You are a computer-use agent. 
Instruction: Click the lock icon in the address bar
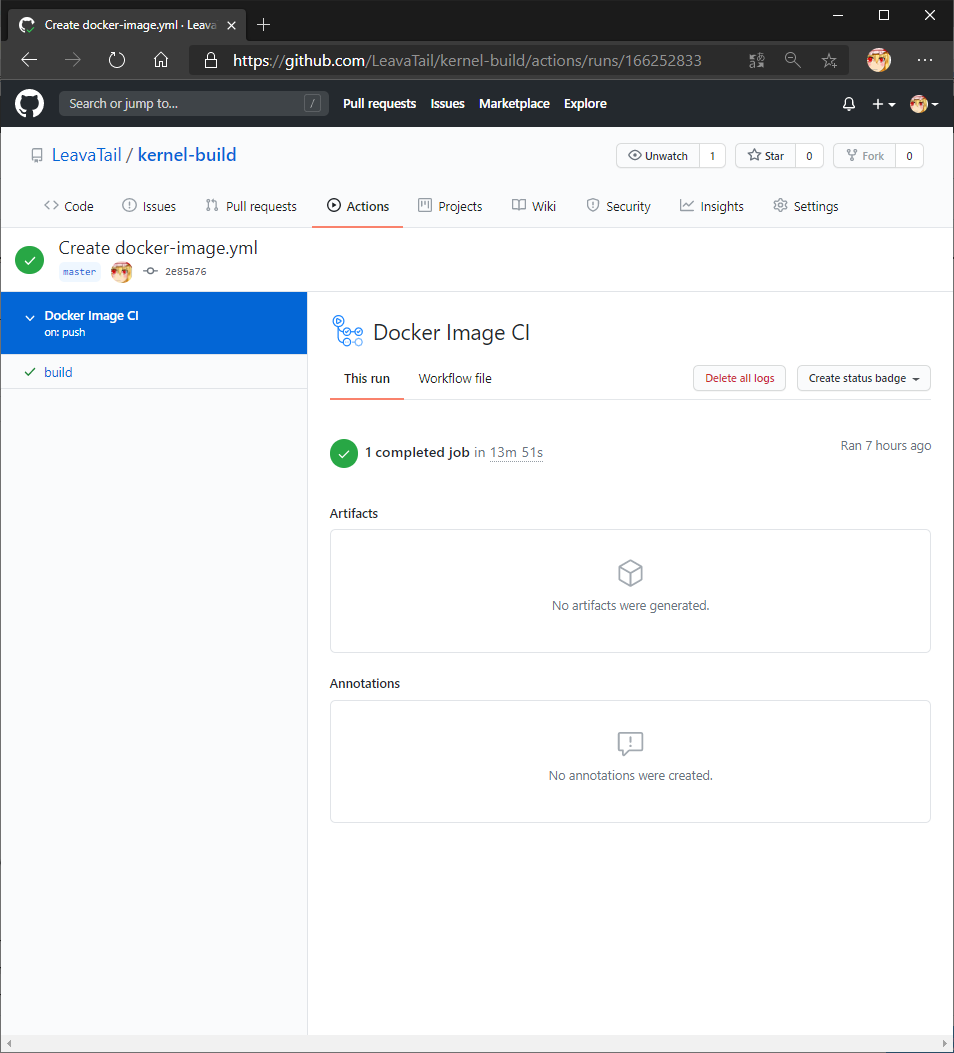[x=211, y=60]
